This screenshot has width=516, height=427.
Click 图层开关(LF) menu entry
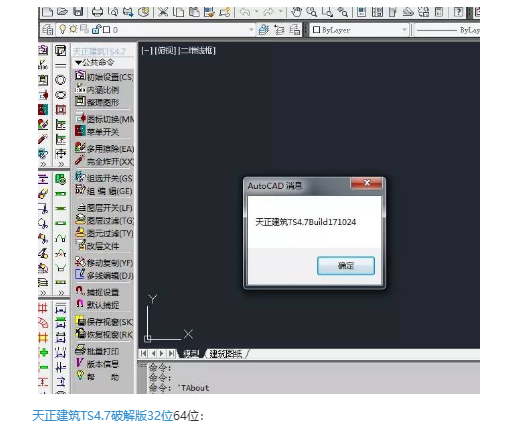pyautogui.click(x=104, y=208)
